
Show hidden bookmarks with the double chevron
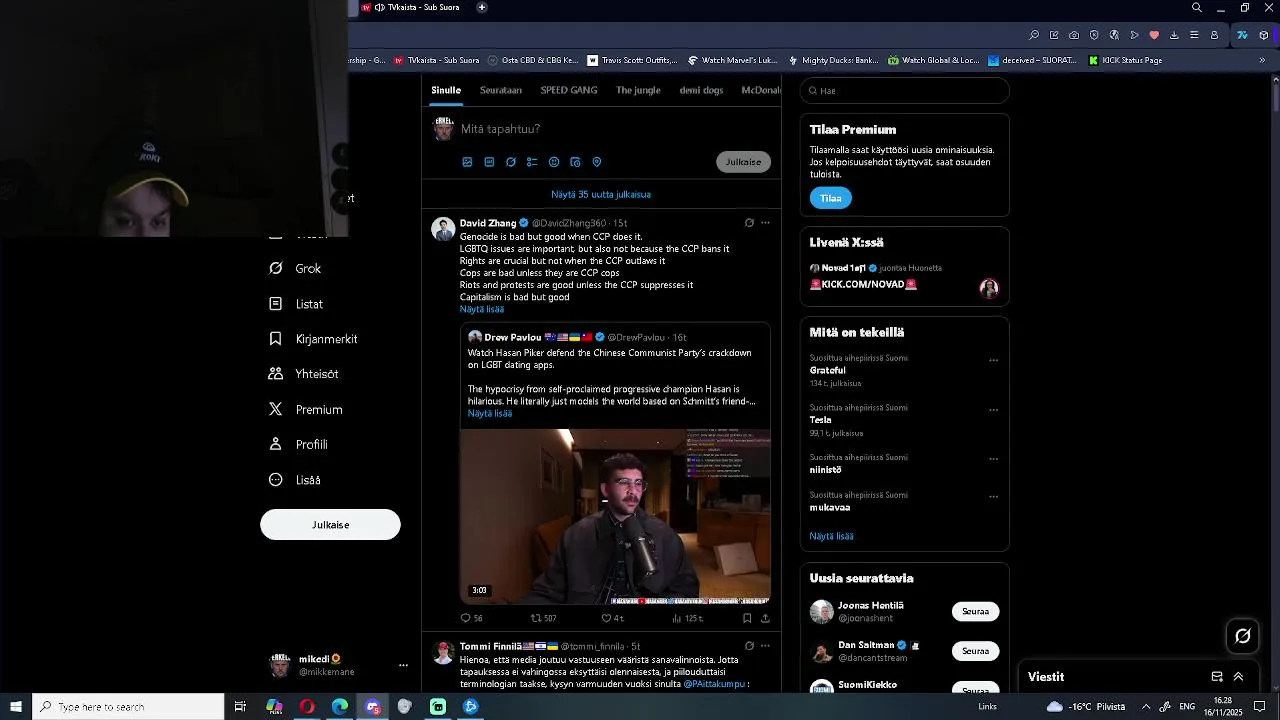[1262, 60]
